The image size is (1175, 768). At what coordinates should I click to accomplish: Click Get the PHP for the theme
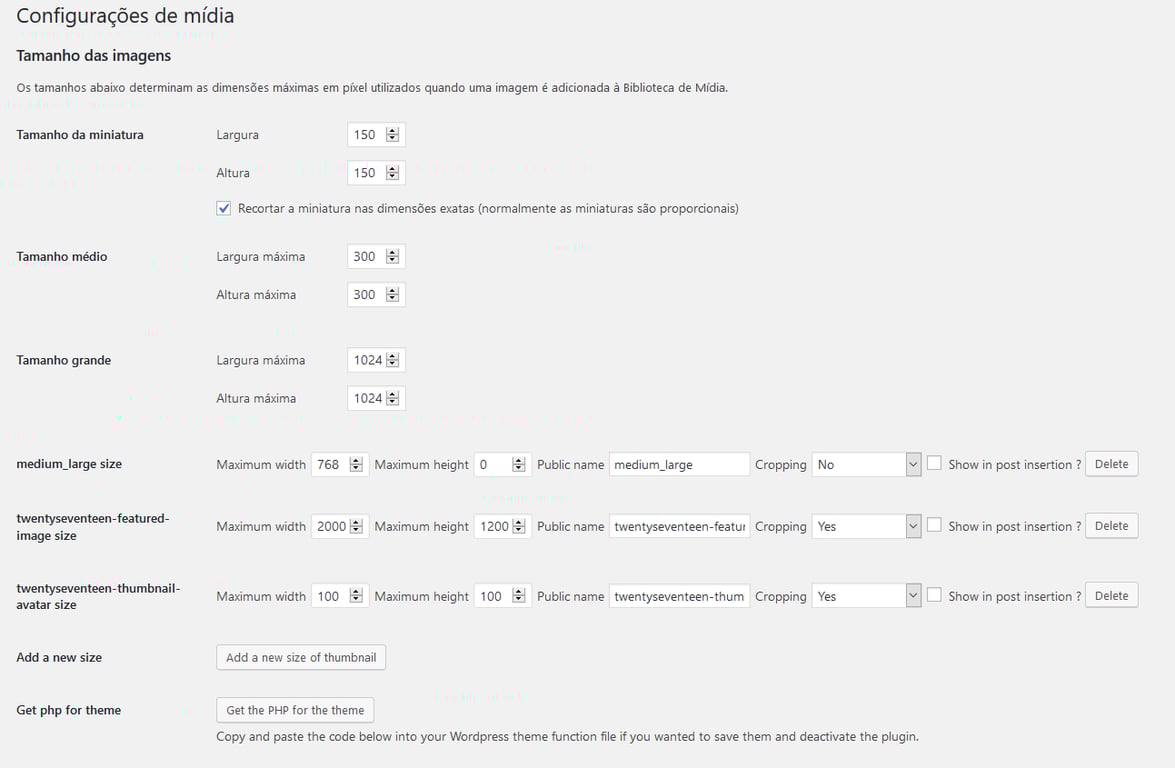[295, 709]
